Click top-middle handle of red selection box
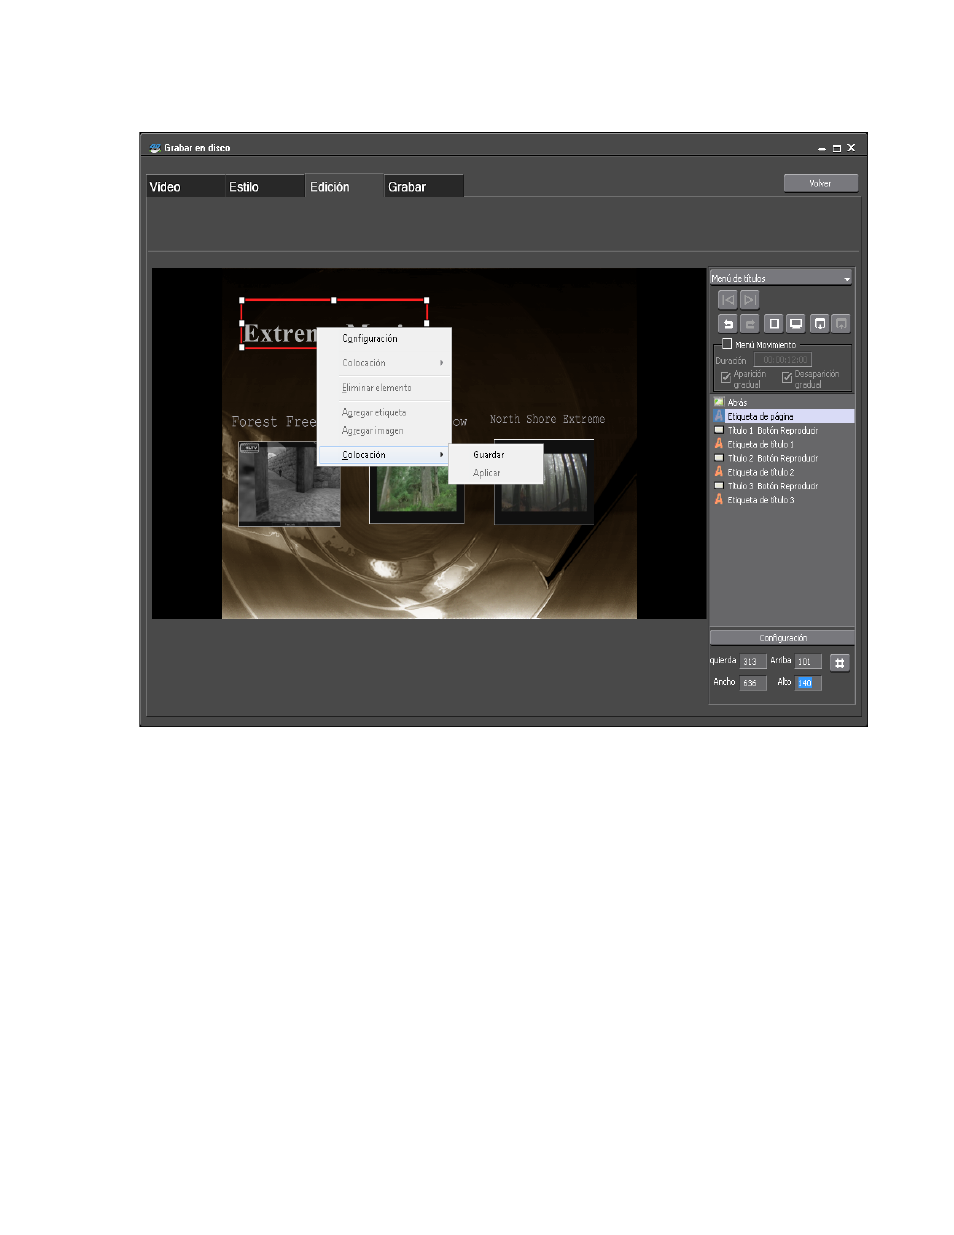Image resolution: width=954 pixels, height=1235 pixels. [x=334, y=299]
